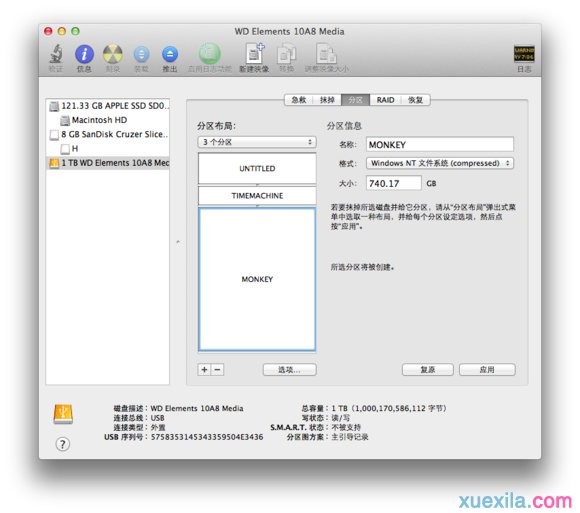The image size is (580, 513).
Task: Remove a partition with the minus button
Action: [x=218, y=369]
